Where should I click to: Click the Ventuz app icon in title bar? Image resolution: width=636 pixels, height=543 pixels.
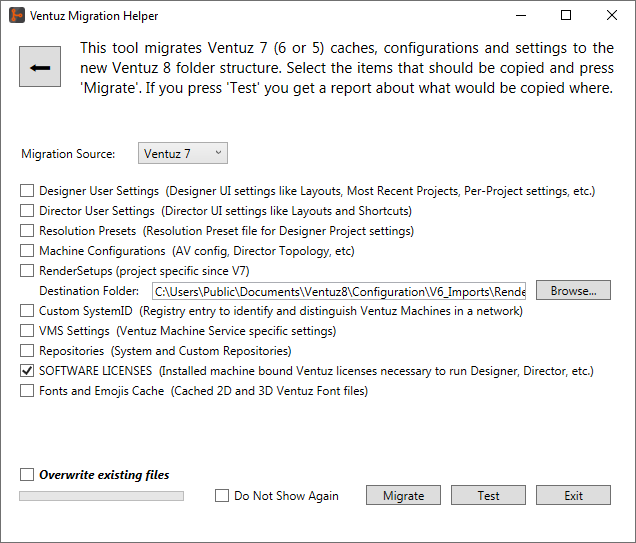17,16
